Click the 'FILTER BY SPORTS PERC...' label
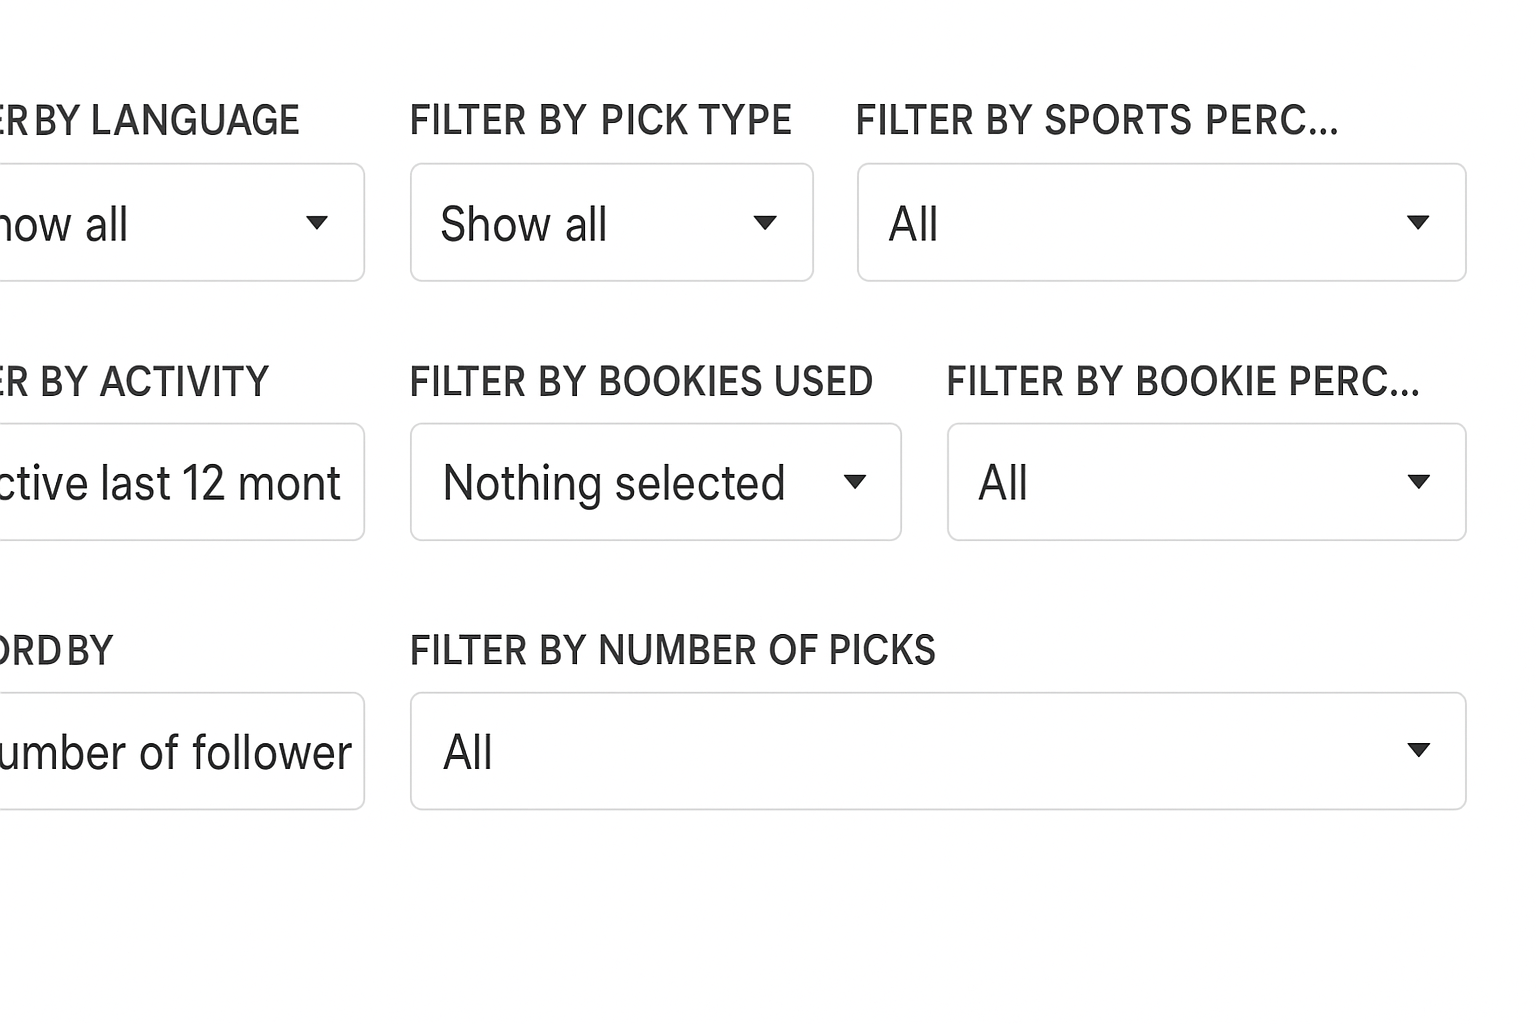This screenshot has width=1536, height=1024. 1096,121
